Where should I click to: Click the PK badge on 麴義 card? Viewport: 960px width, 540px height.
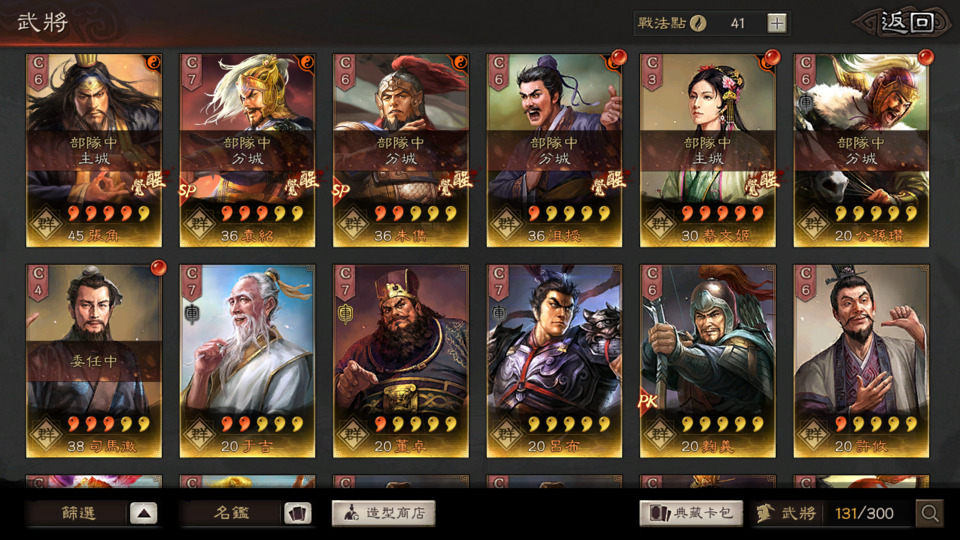(x=648, y=401)
